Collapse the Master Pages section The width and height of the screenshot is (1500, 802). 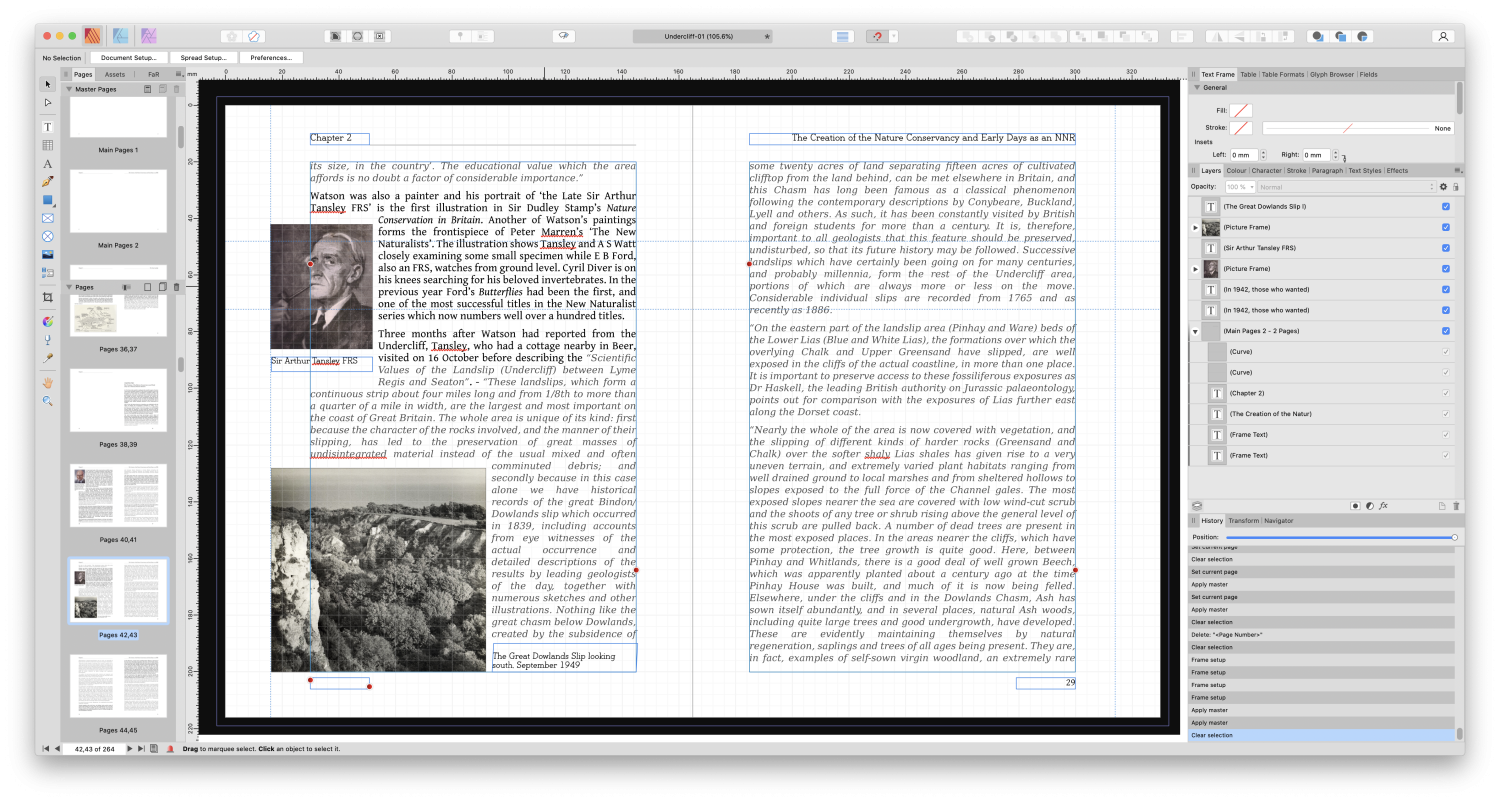tap(69, 89)
